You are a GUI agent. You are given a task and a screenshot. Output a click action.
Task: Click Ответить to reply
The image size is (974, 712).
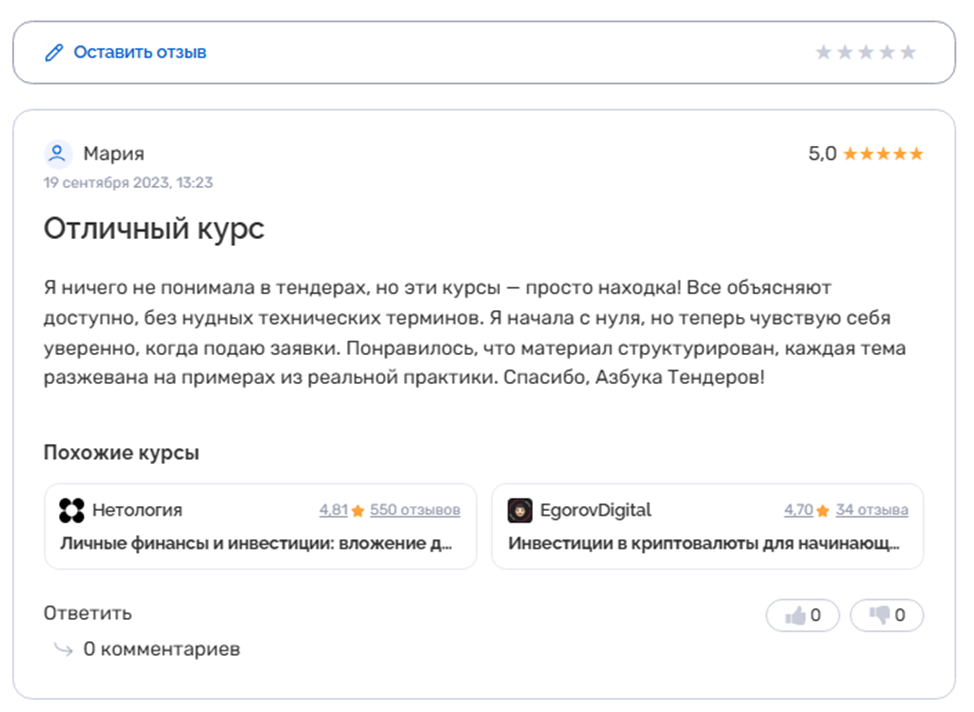pyautogui.click(x=87, y=613)
